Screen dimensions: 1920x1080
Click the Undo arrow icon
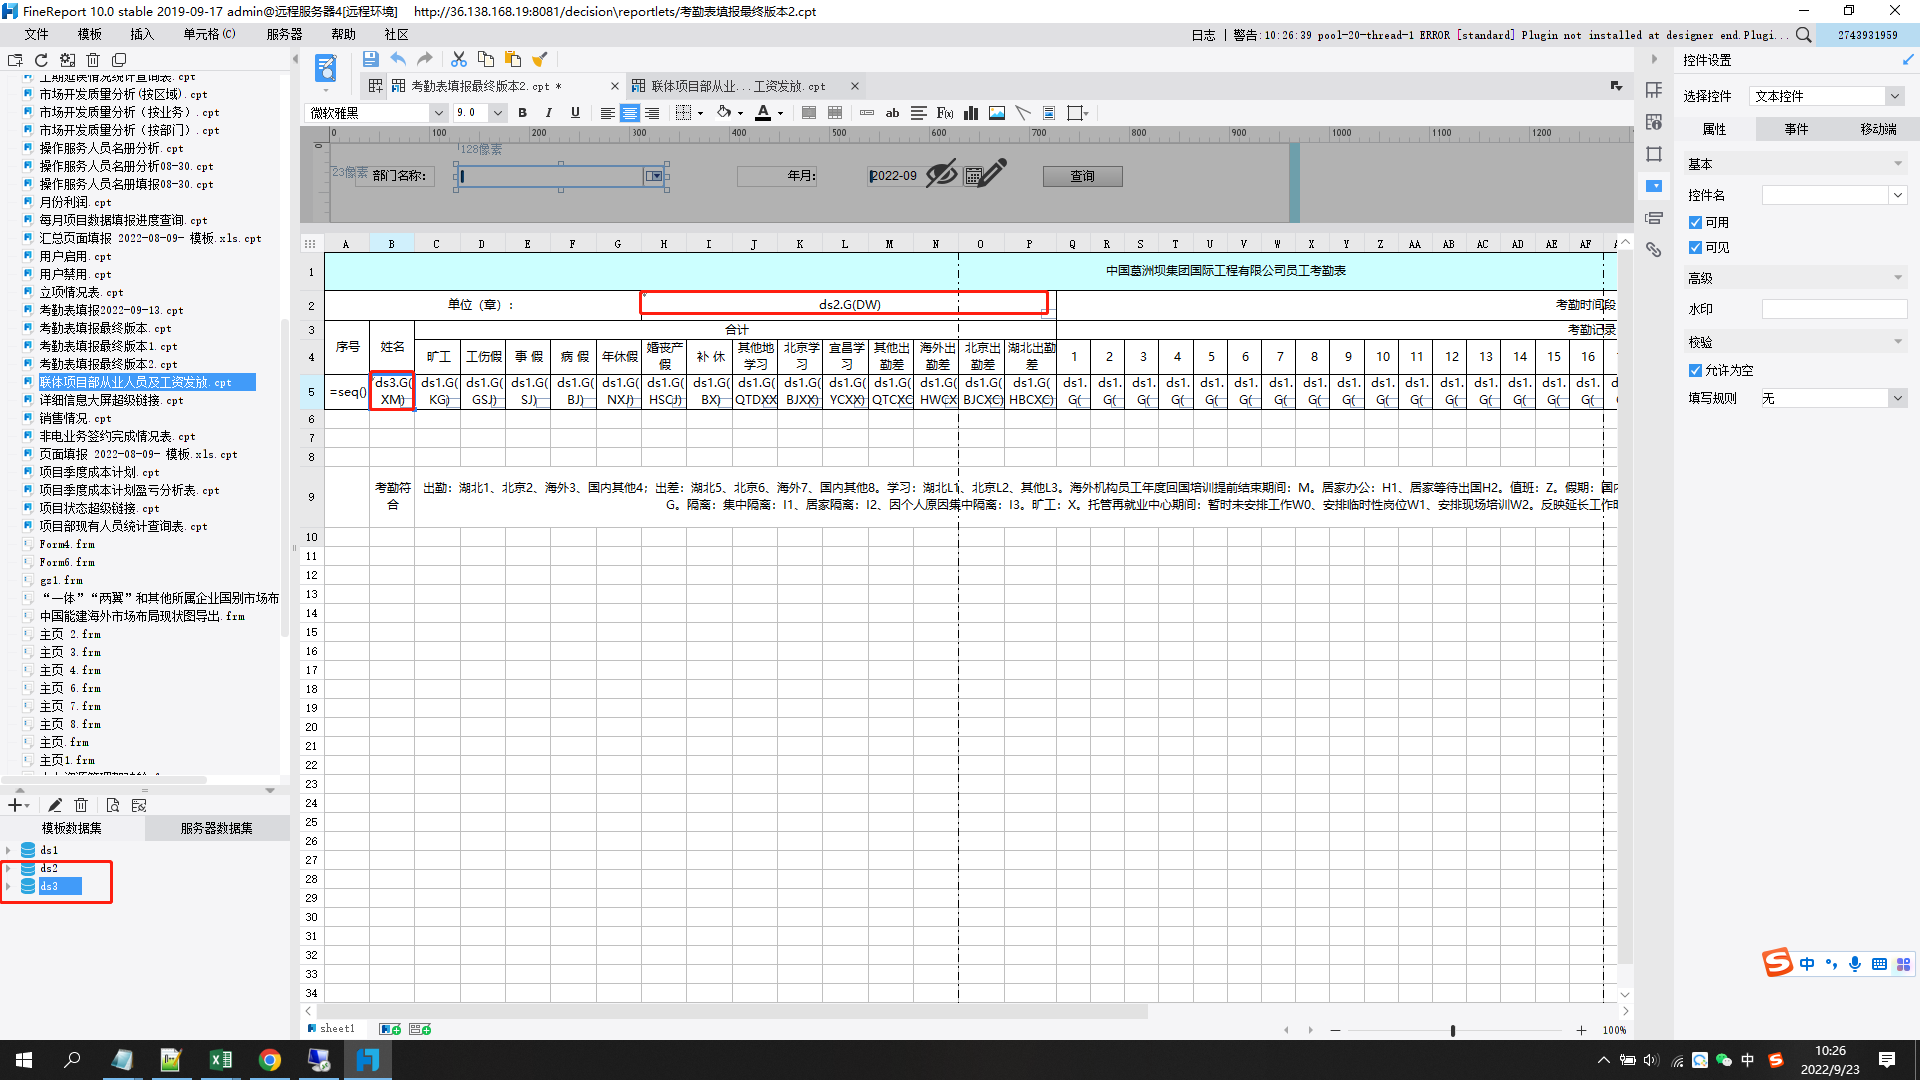tap(398, 59)
